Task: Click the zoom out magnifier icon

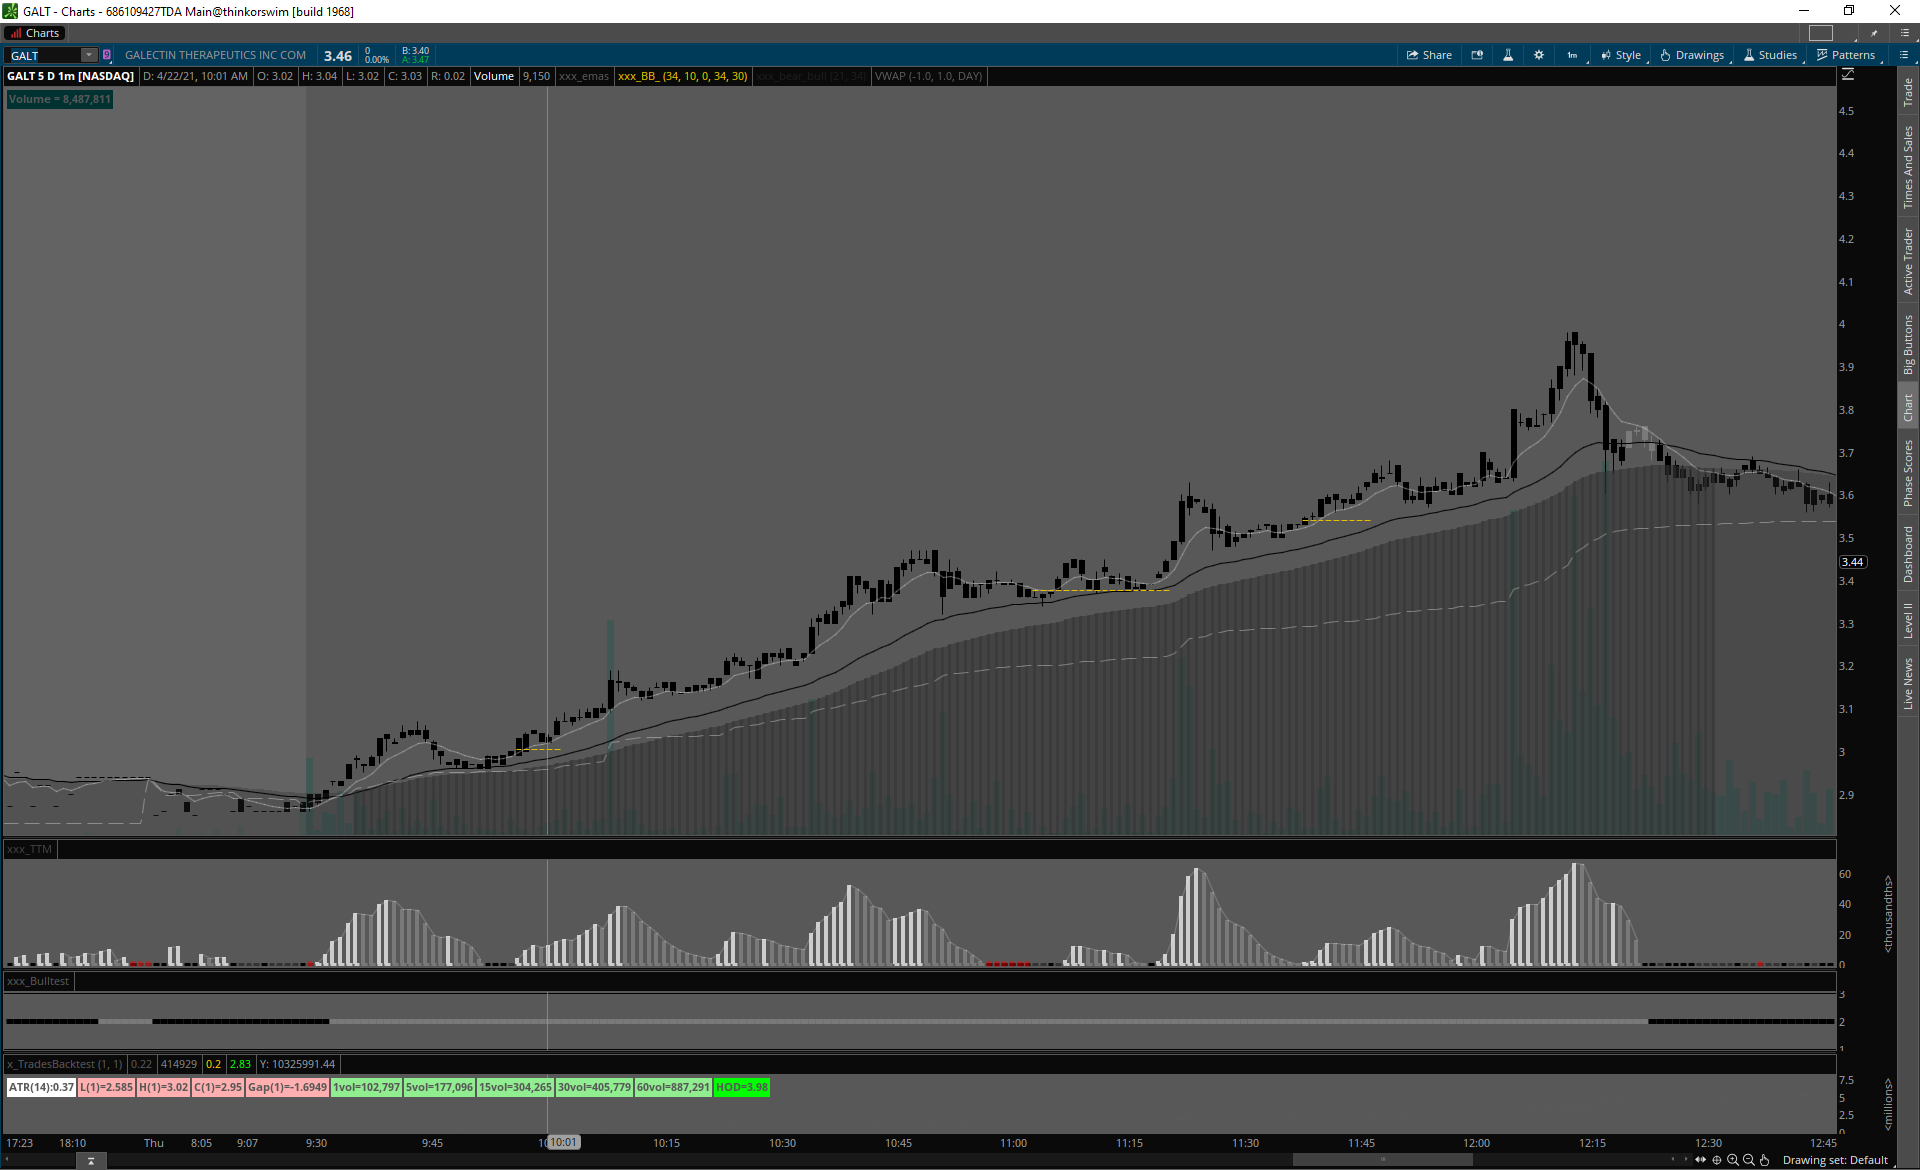Action: pyautogui.click(x=1749, y=1160)
